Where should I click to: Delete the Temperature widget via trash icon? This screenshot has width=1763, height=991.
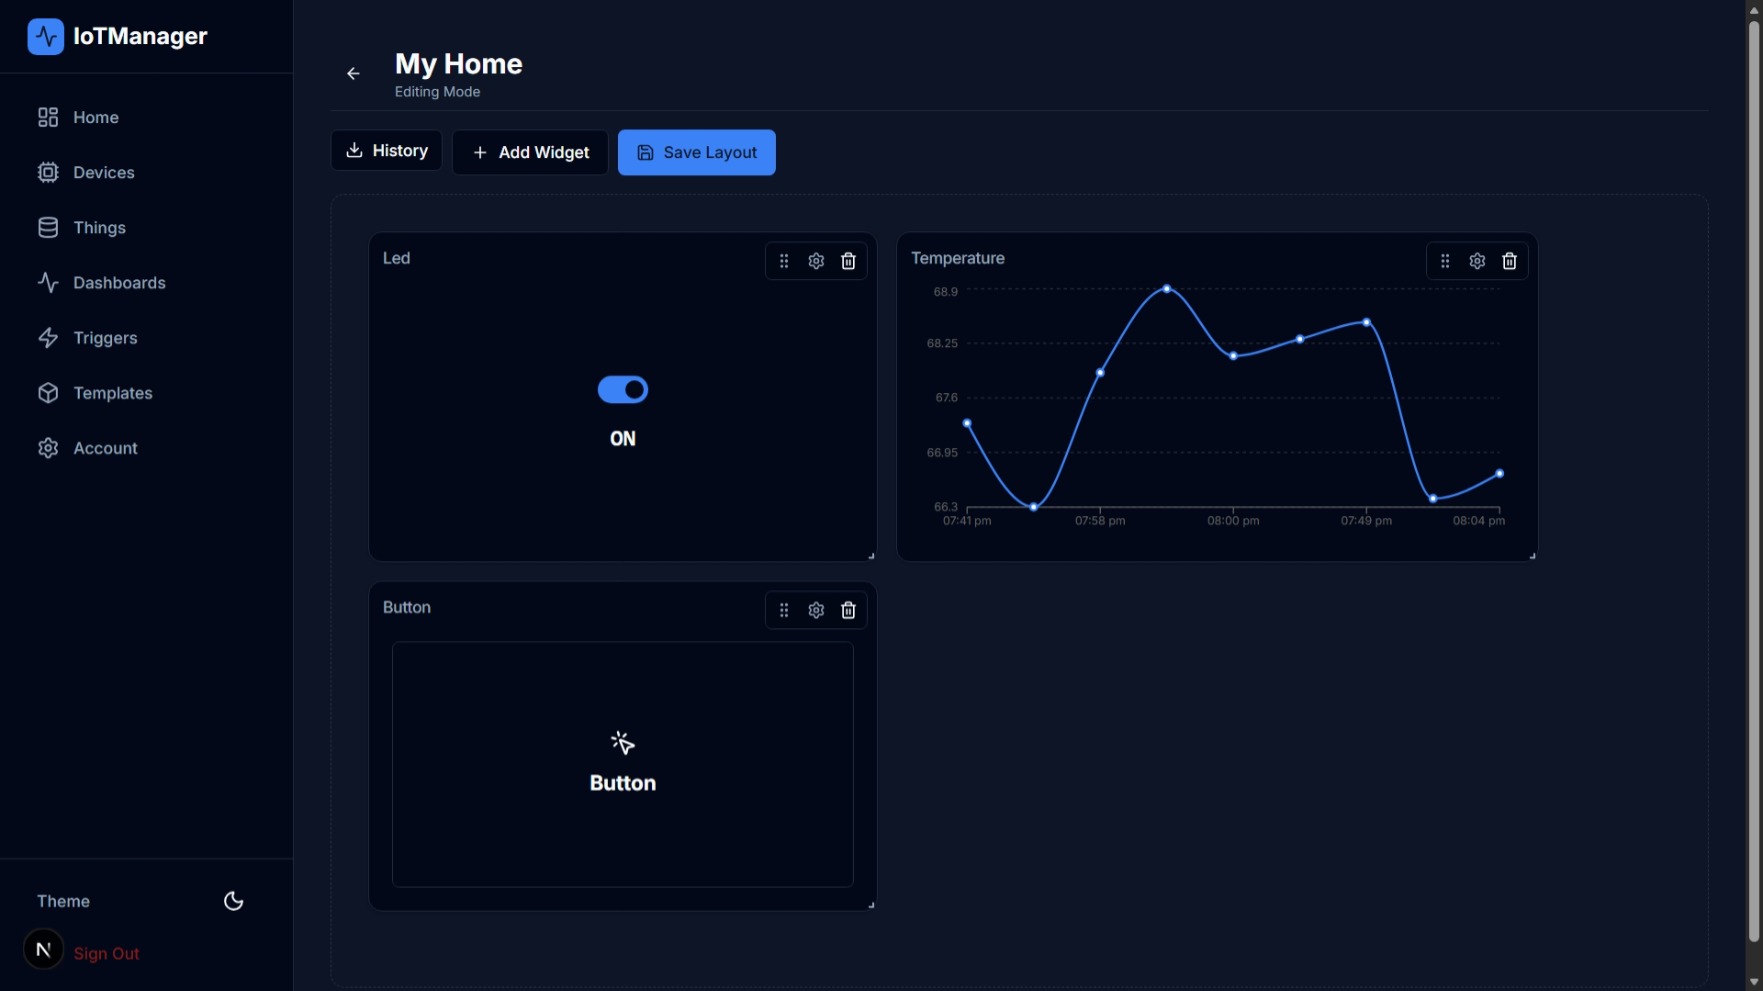[1509, 260]
